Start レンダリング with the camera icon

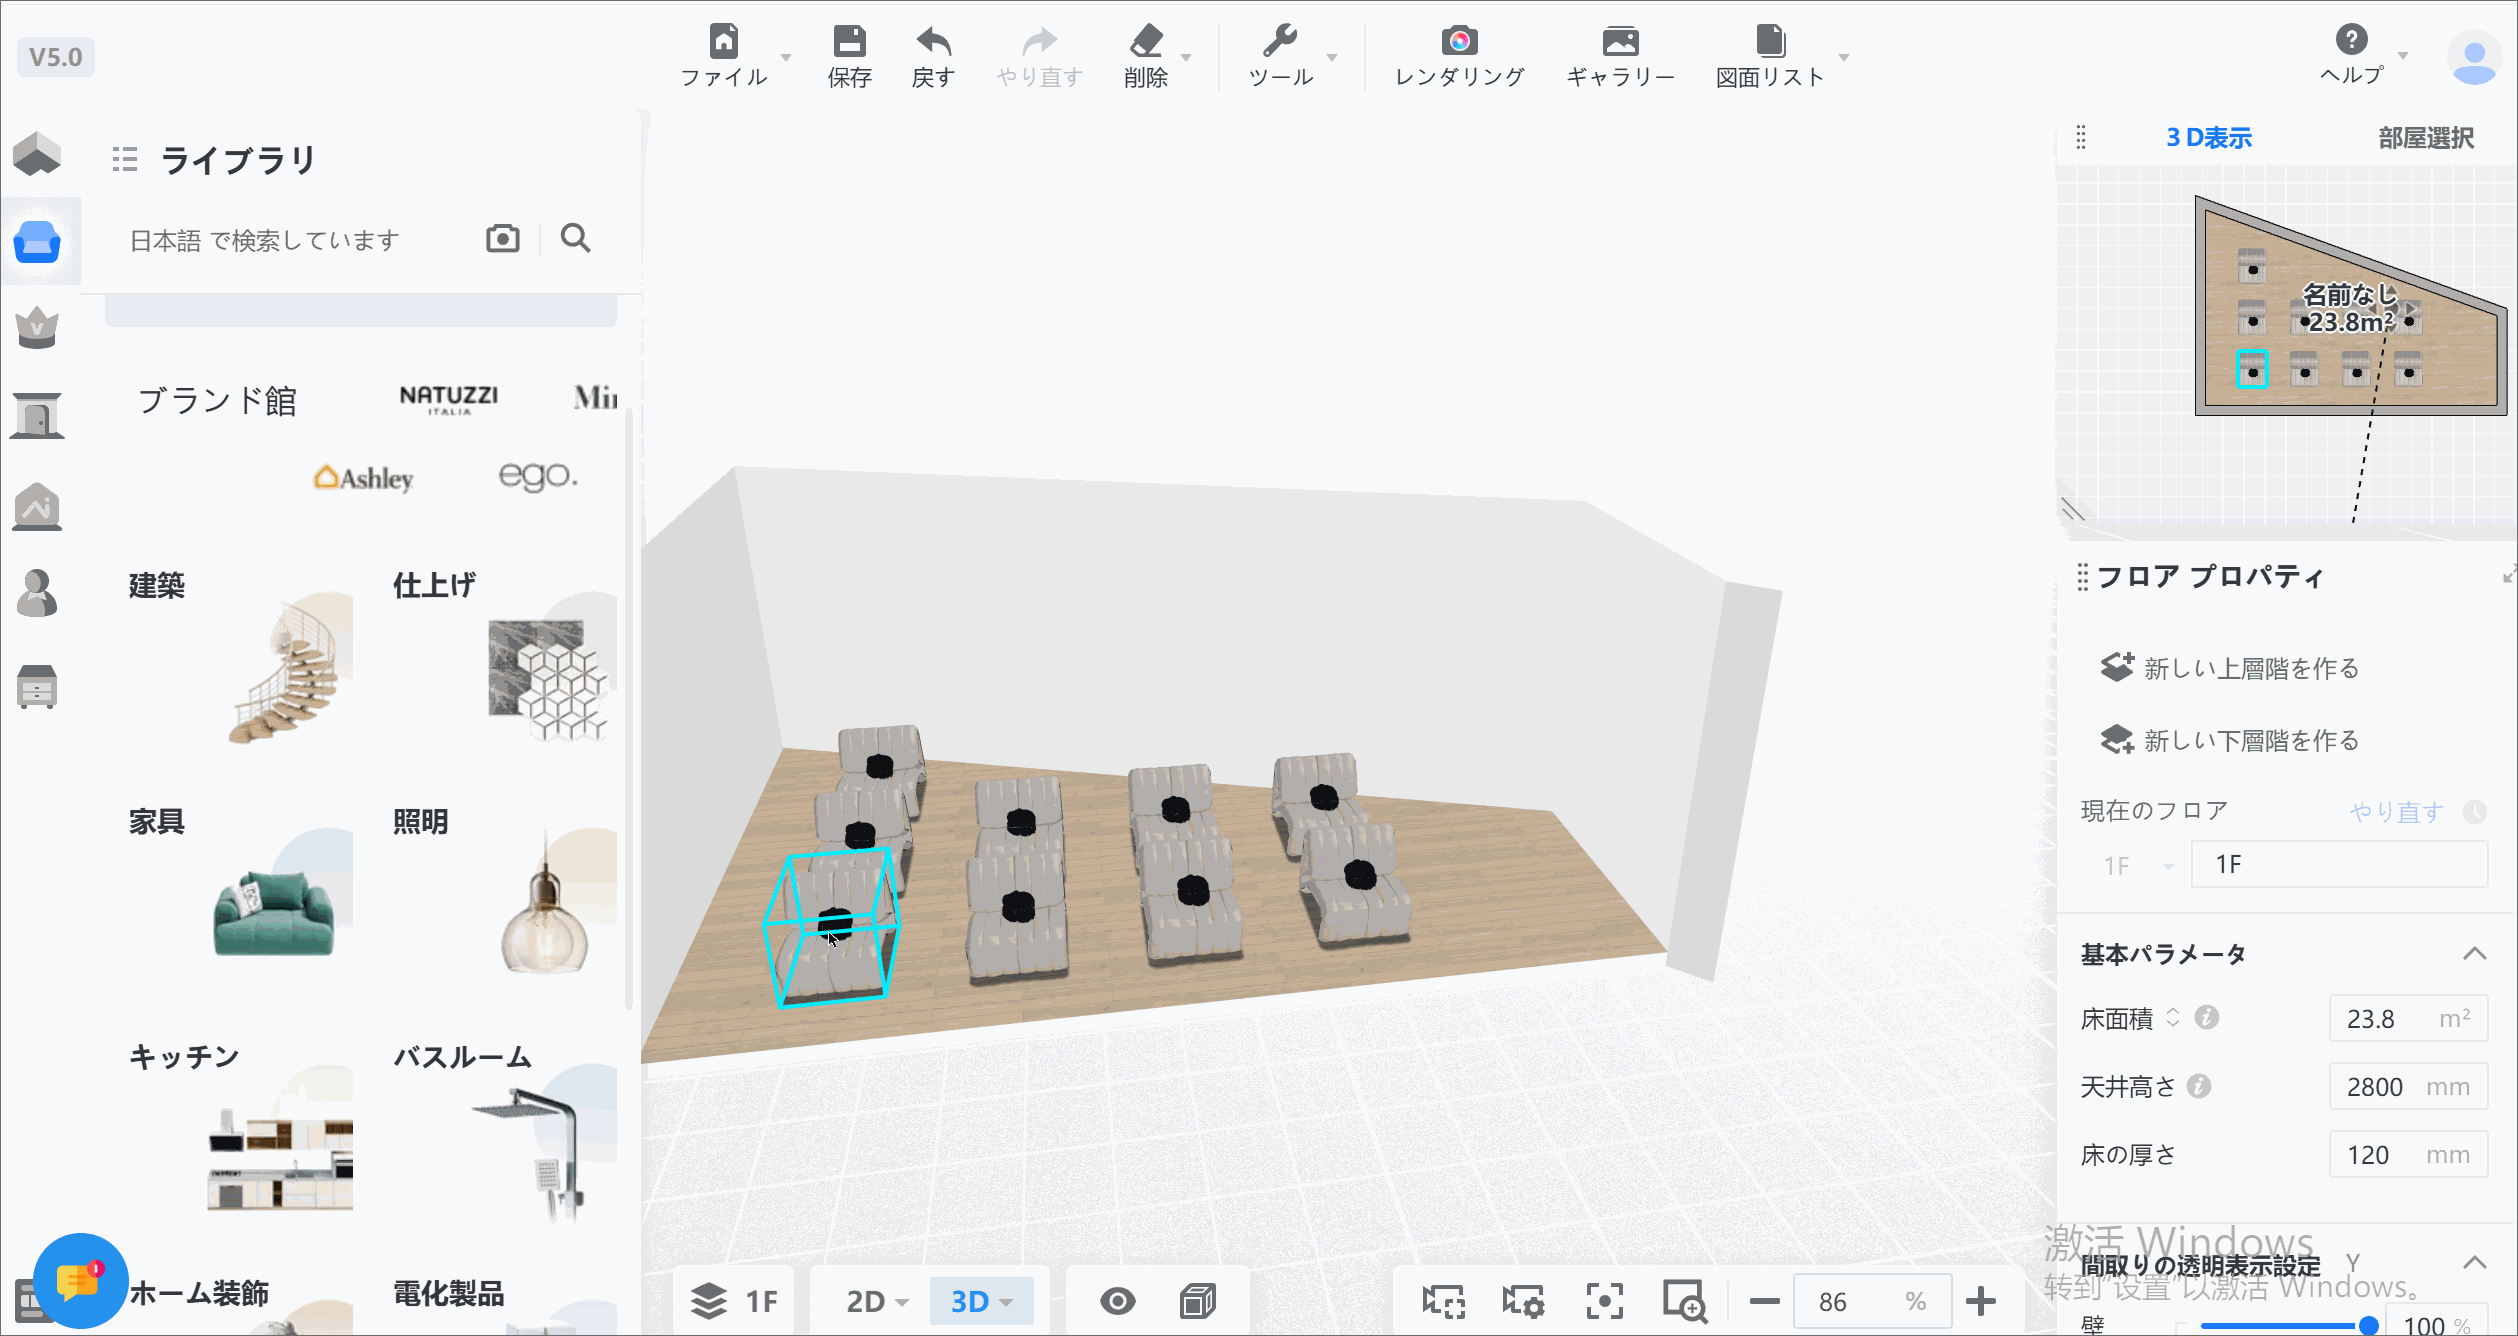tap(1460, 42)
